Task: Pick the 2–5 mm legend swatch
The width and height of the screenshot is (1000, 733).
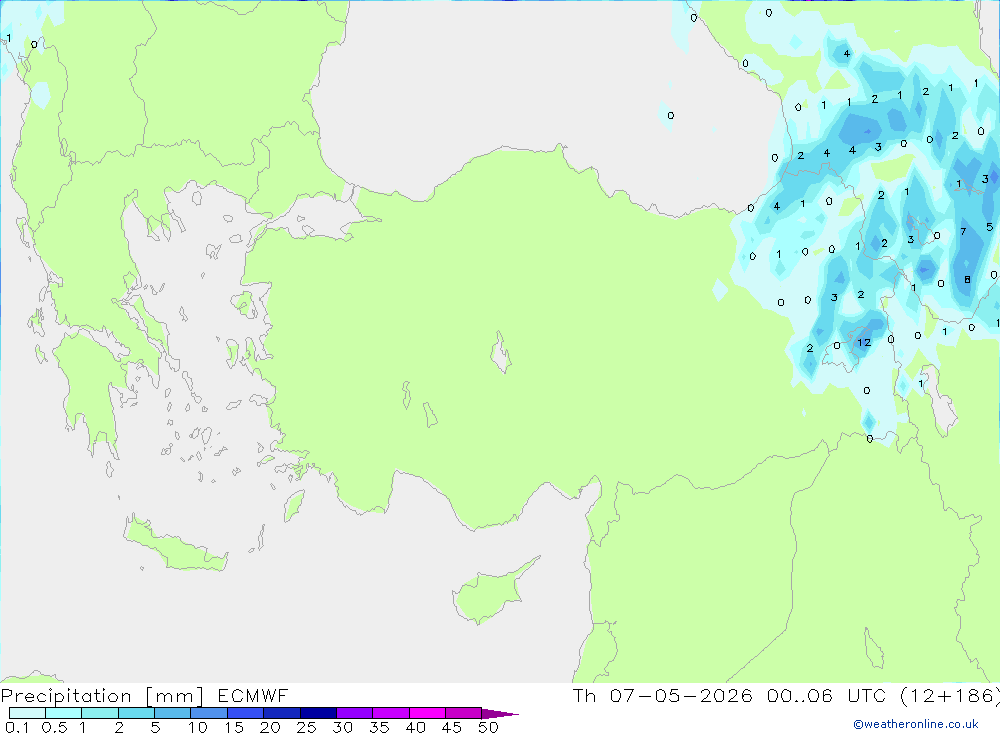Action: [x=136, y=713]
